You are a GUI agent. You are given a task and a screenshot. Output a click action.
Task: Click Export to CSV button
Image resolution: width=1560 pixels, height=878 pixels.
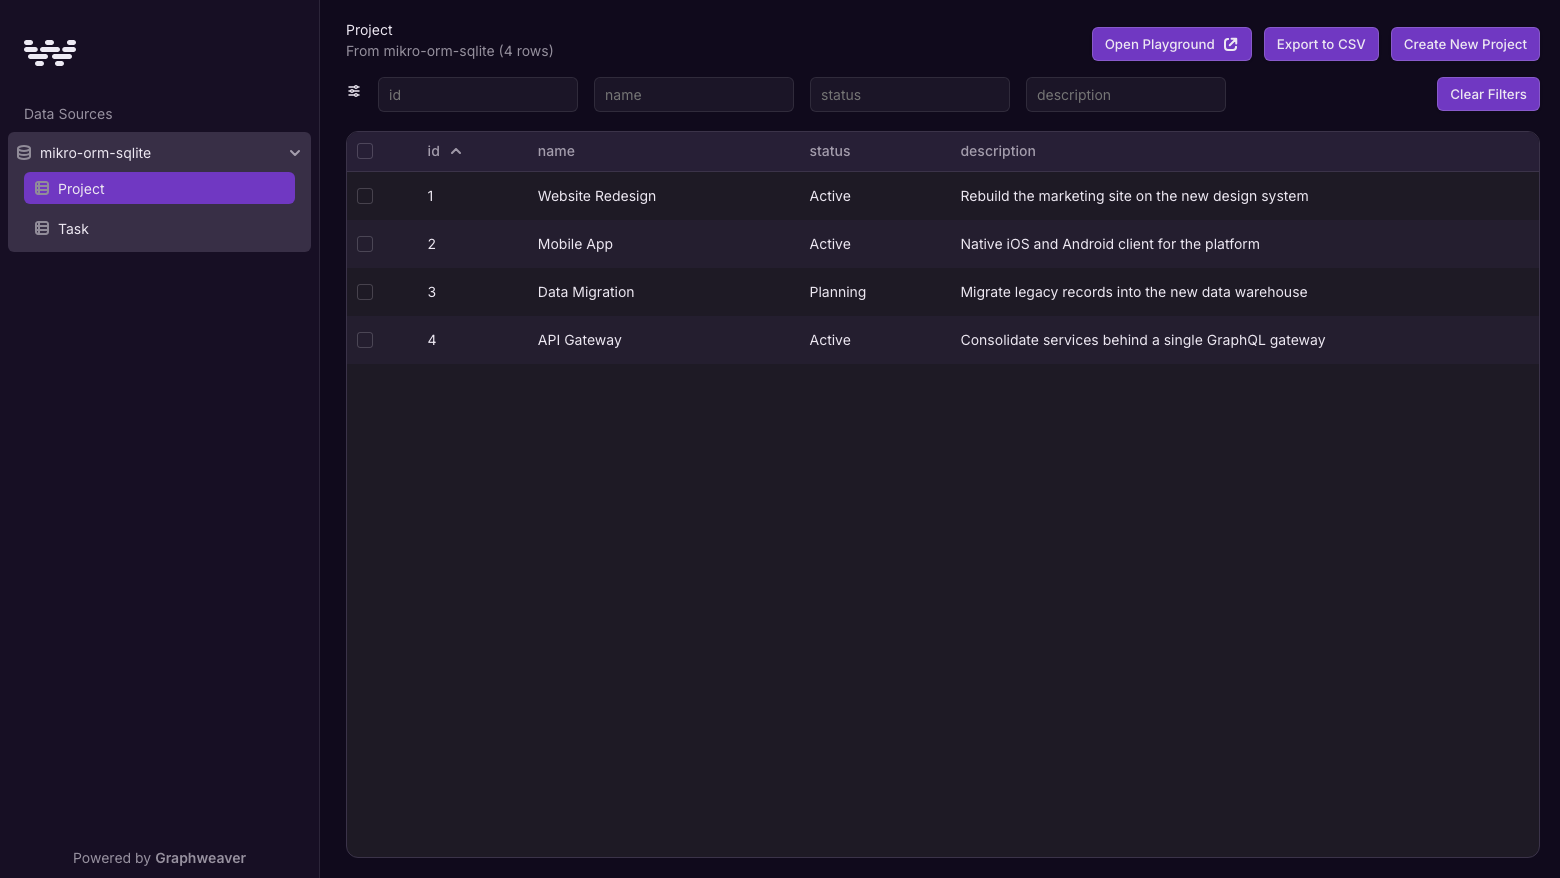(x=1321, y=44)
